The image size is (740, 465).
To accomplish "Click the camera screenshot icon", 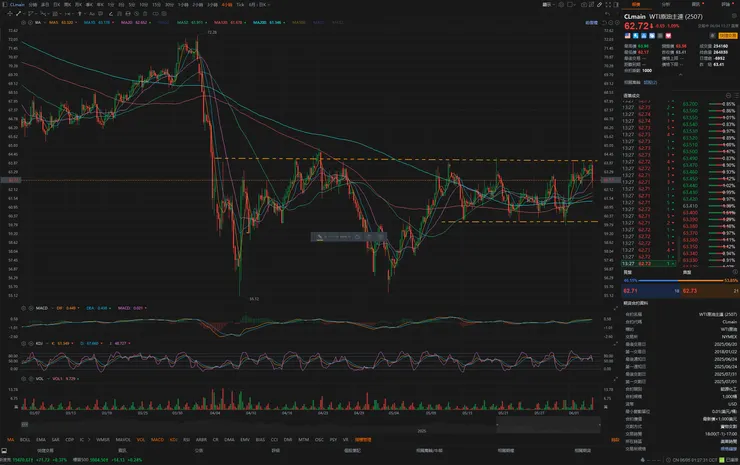I will tap(584, 4).
